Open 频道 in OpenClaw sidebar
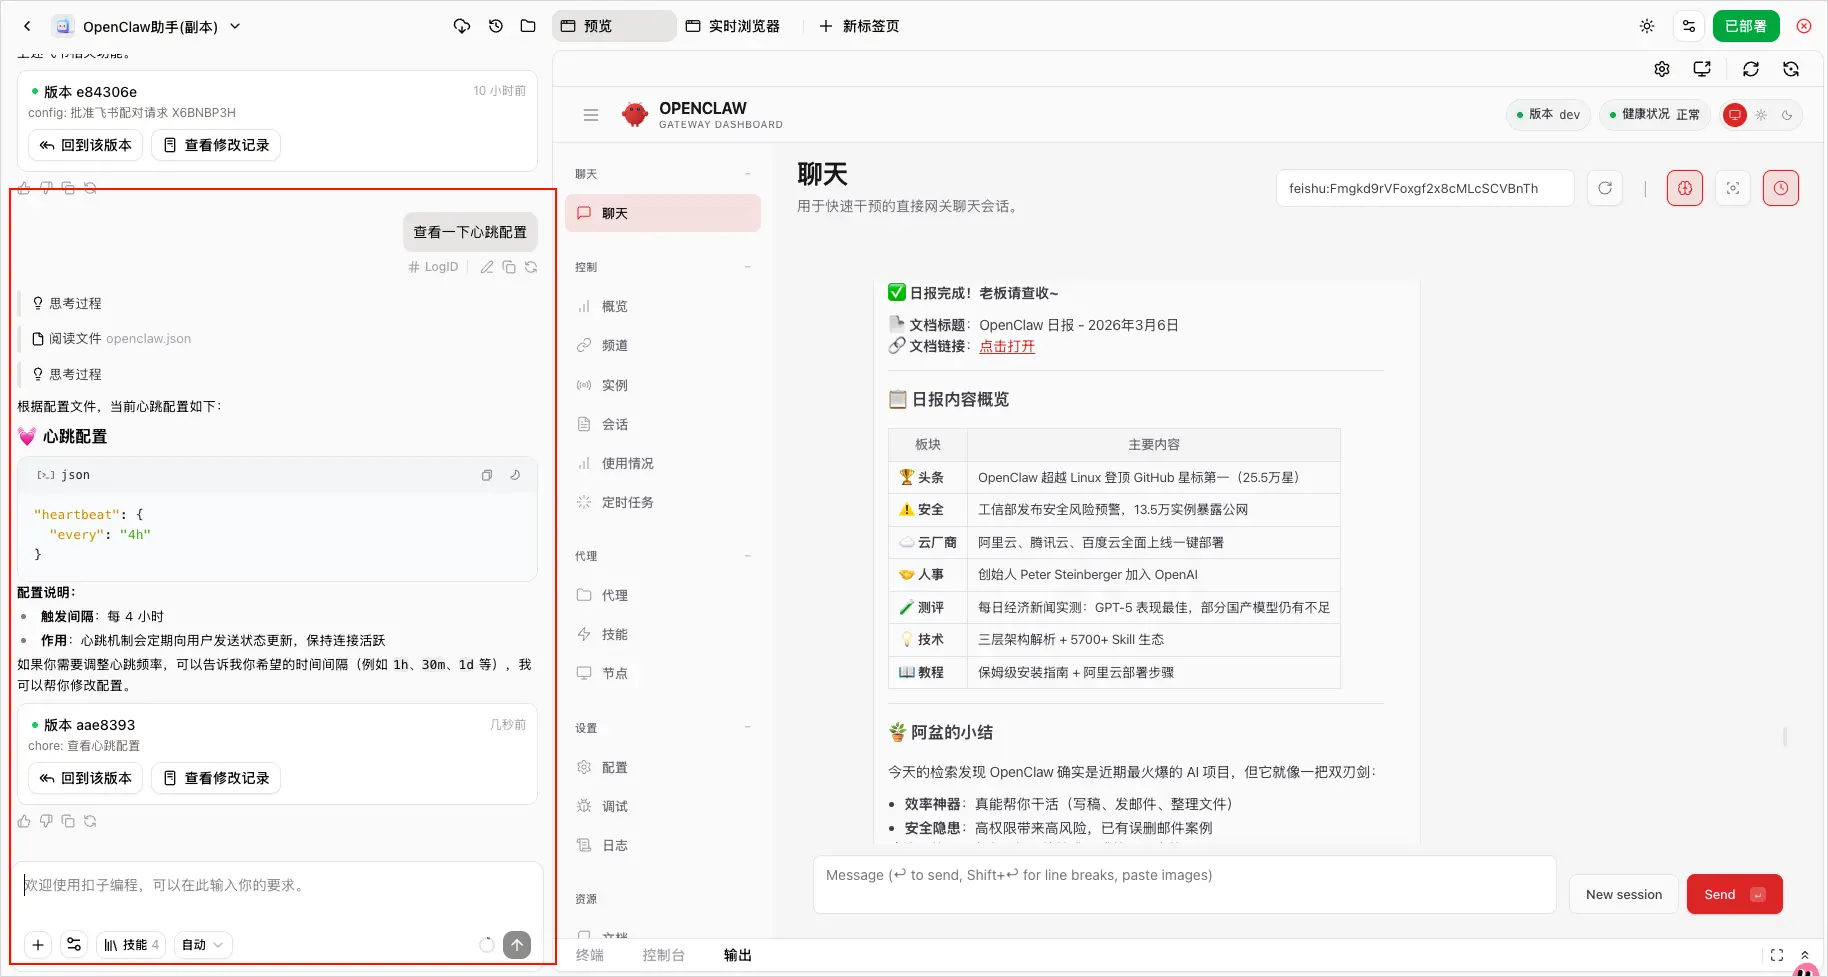The image size is (1828, 977). click(x=663, y=345)
